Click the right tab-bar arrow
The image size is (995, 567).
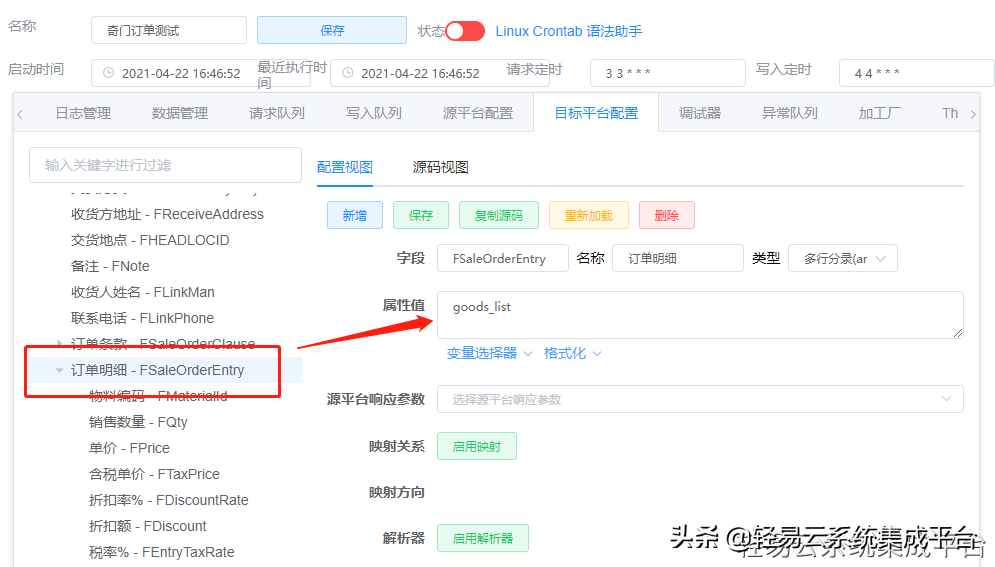(x=973, y=114)
